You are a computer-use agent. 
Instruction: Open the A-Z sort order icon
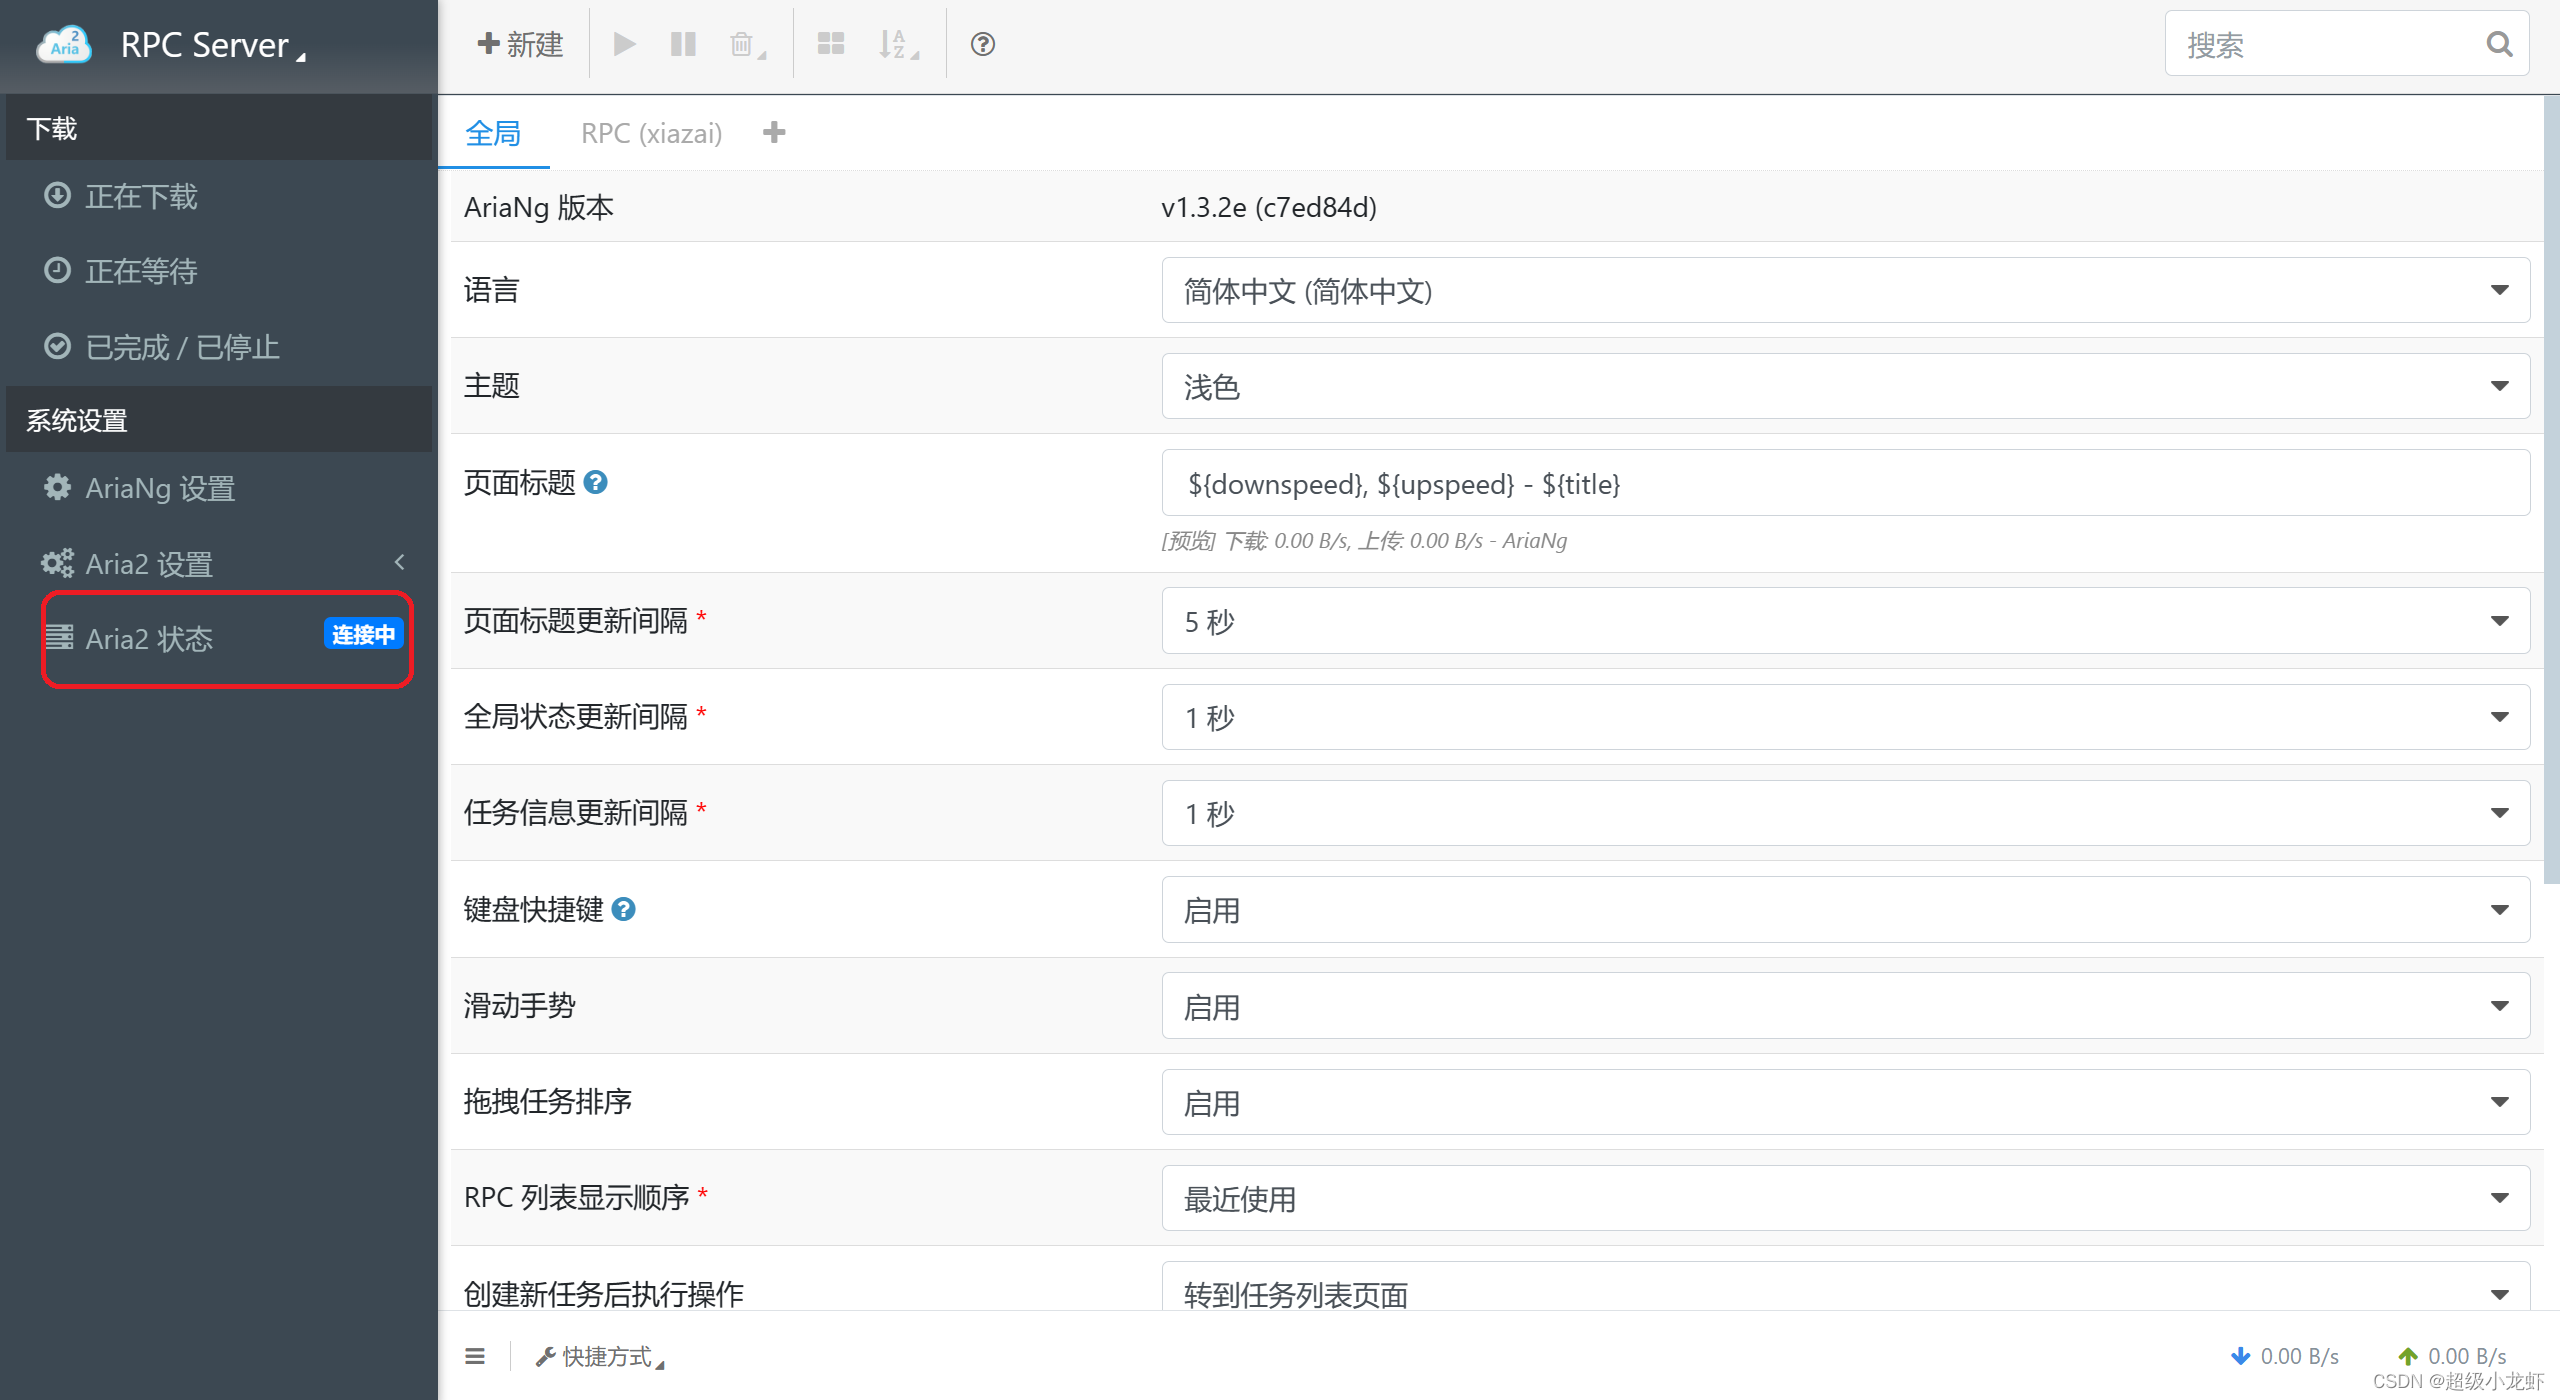(897, 44)
